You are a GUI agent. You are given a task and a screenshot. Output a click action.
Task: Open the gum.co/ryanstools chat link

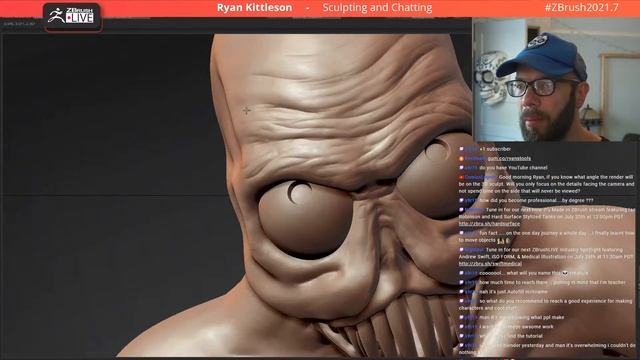click(x=509, y=158)
